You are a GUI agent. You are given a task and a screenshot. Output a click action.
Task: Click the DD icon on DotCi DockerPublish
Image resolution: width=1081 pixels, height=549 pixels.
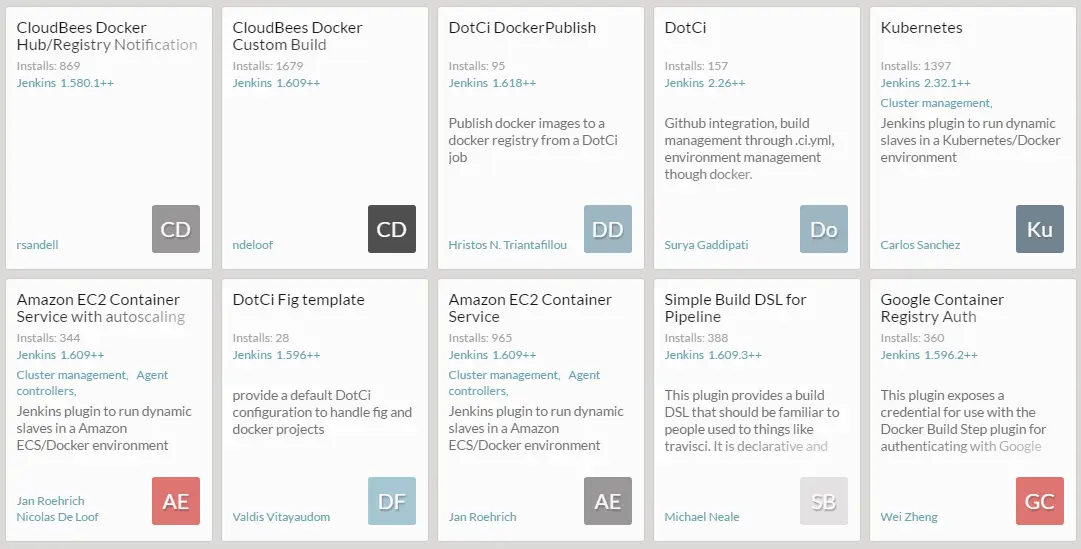tap(608, 229)
